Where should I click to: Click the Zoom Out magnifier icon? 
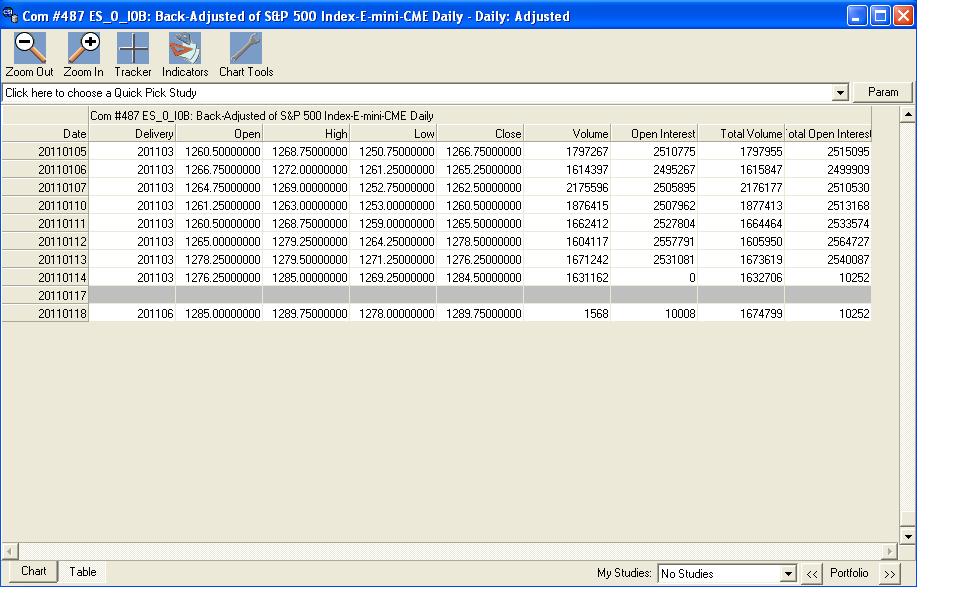pos(29,48)
